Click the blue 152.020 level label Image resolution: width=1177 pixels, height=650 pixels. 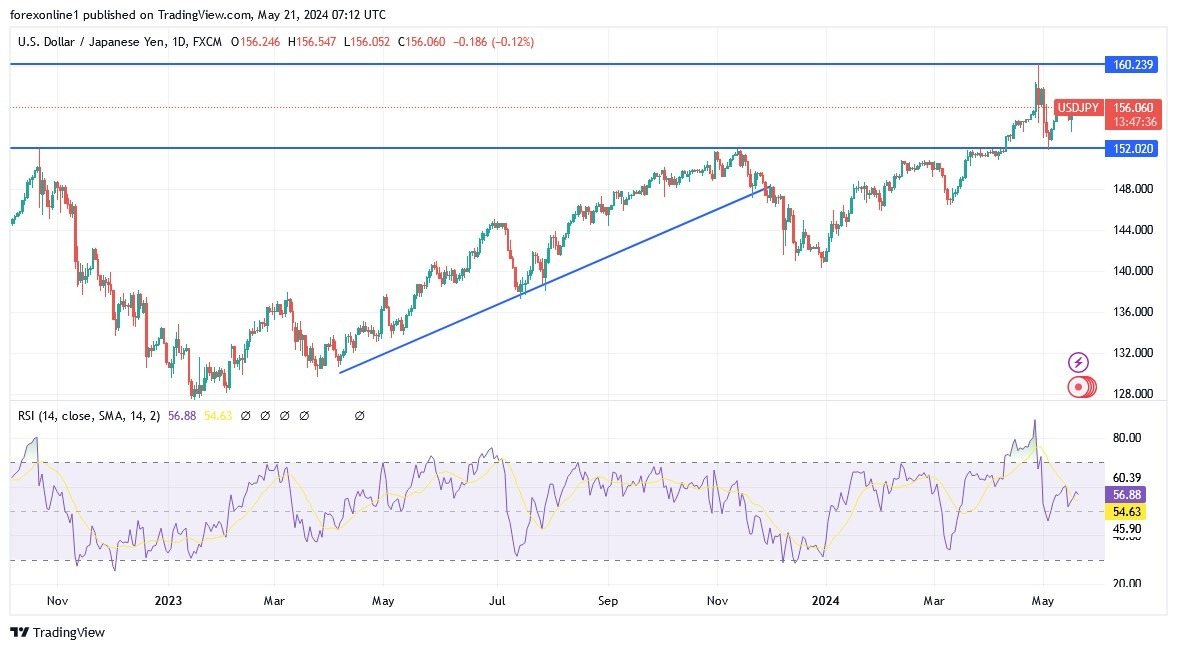coord(1133,148)
